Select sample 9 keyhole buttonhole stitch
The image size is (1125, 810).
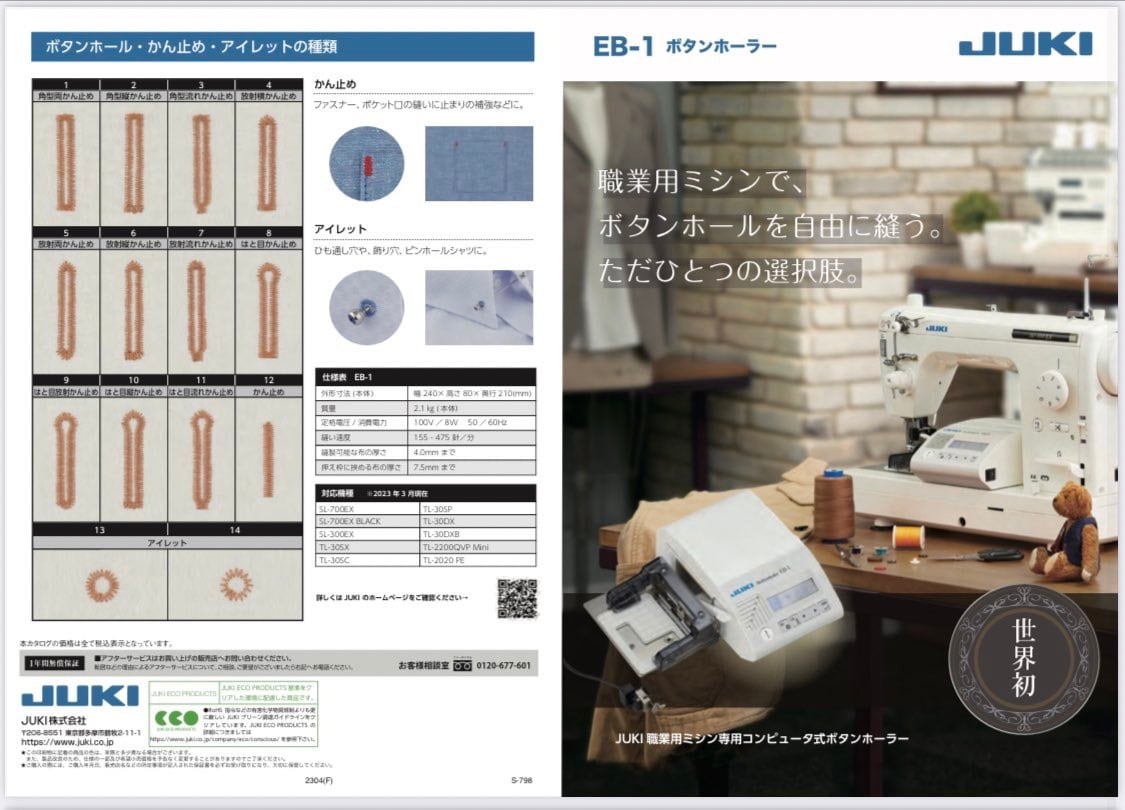pyautogui.click(x=66, y=459)
